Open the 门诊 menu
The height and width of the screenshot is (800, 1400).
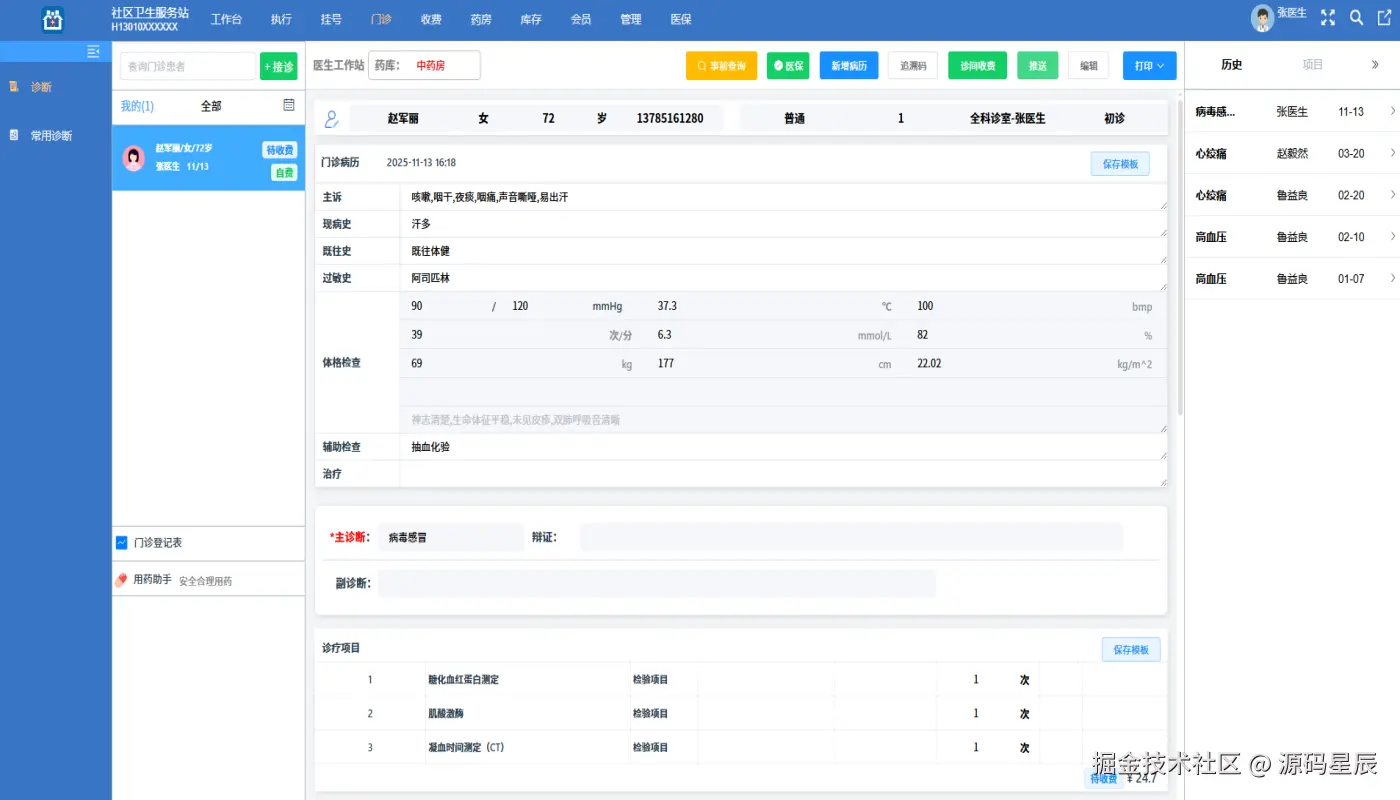[381, 19]
